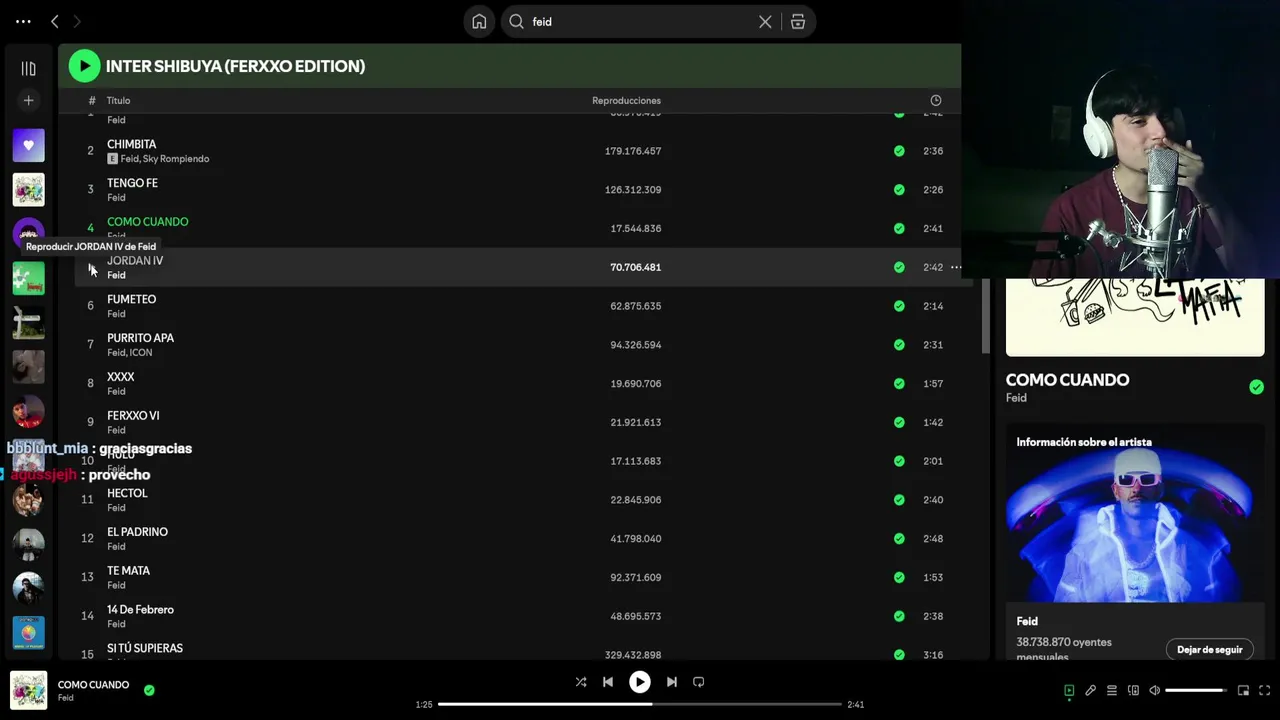Open more options for JORDAN IV
Image resolution: width=1280 pixels, height=720 pixels.
coord(955,267)
